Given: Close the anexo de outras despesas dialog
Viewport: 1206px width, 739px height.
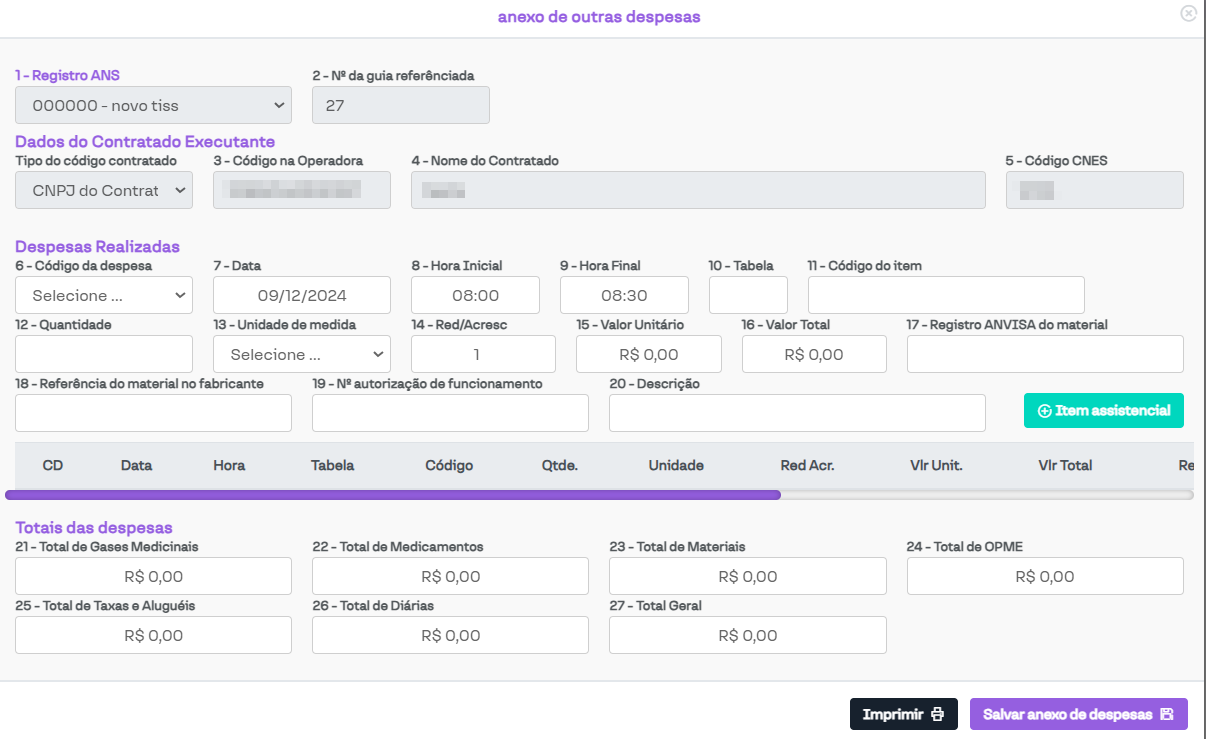Looking at the screenshot, I should (1188, 14).
